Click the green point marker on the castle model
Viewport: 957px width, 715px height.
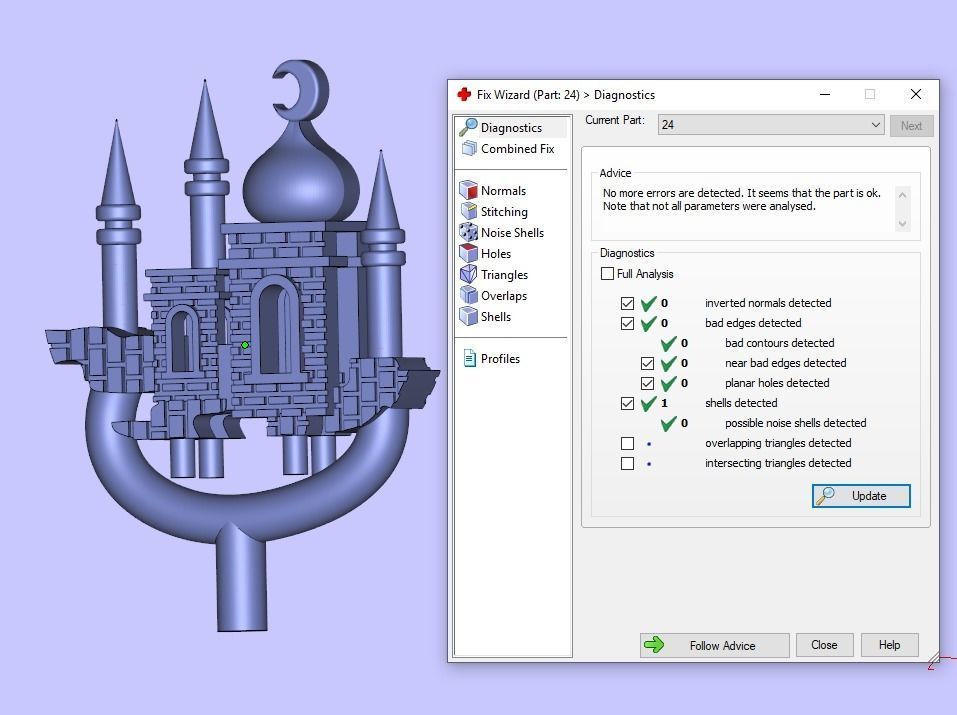click(x=245, y=345)
